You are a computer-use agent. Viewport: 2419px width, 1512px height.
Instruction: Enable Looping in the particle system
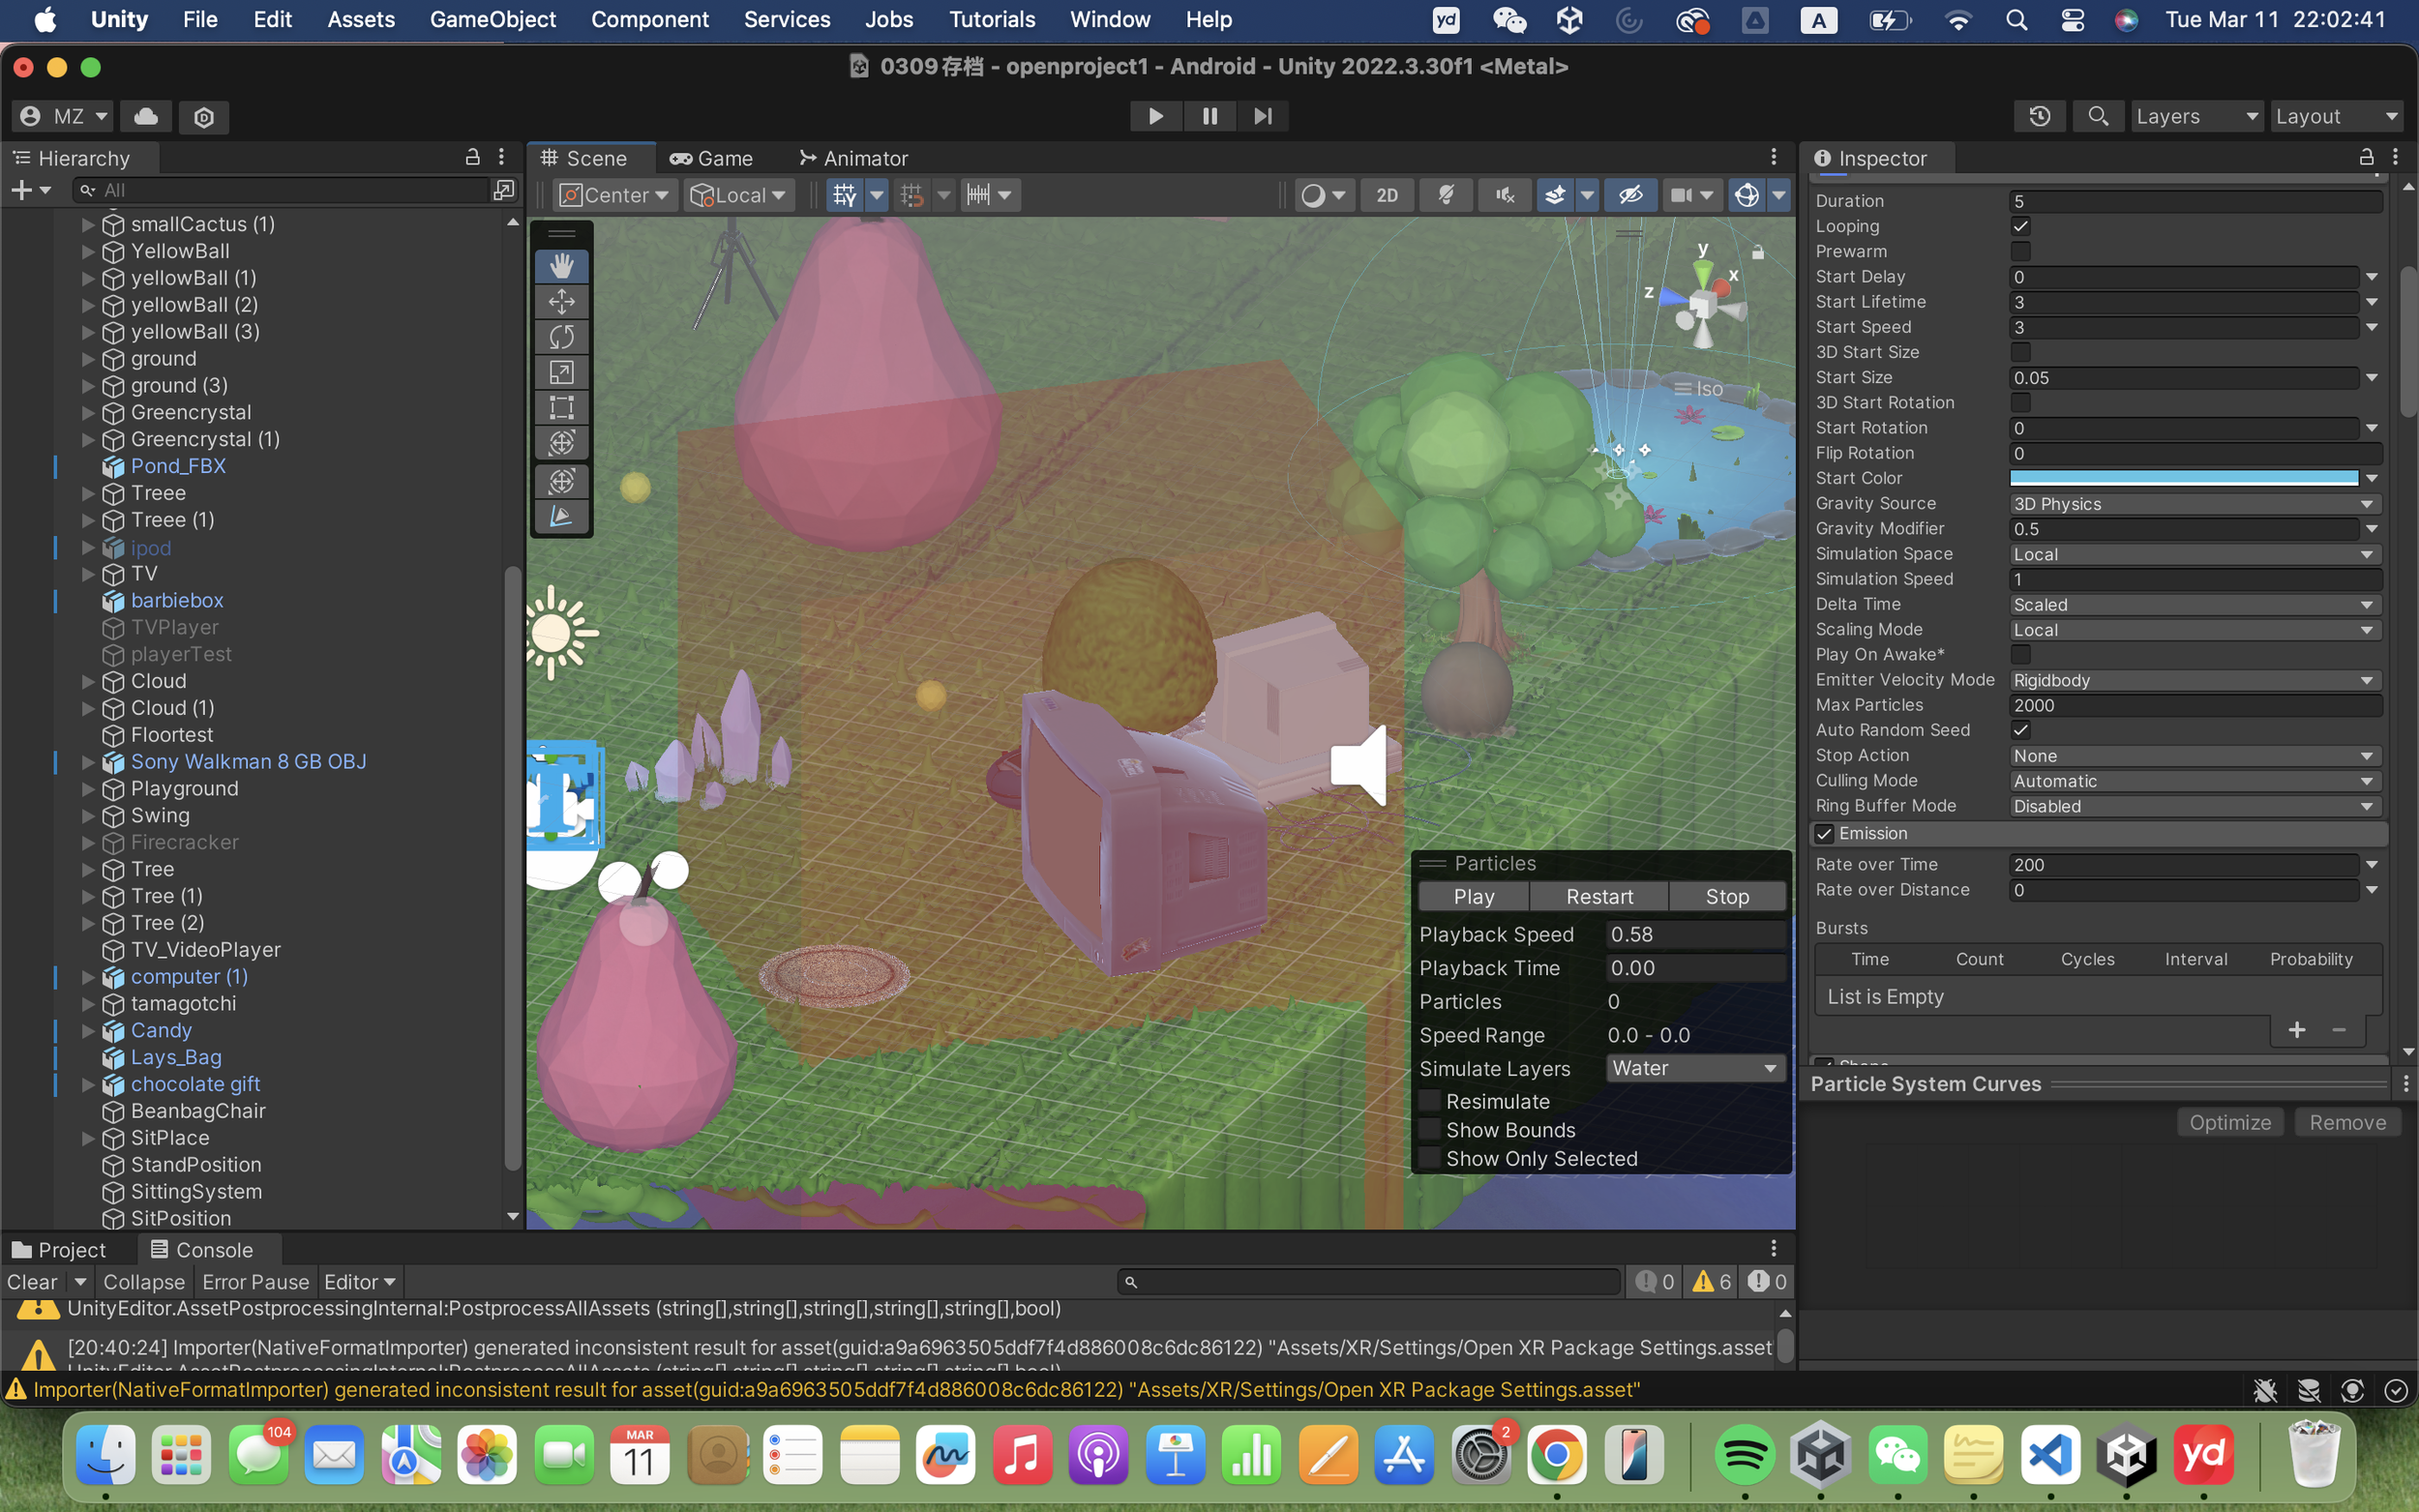[x=2022, y=226]
